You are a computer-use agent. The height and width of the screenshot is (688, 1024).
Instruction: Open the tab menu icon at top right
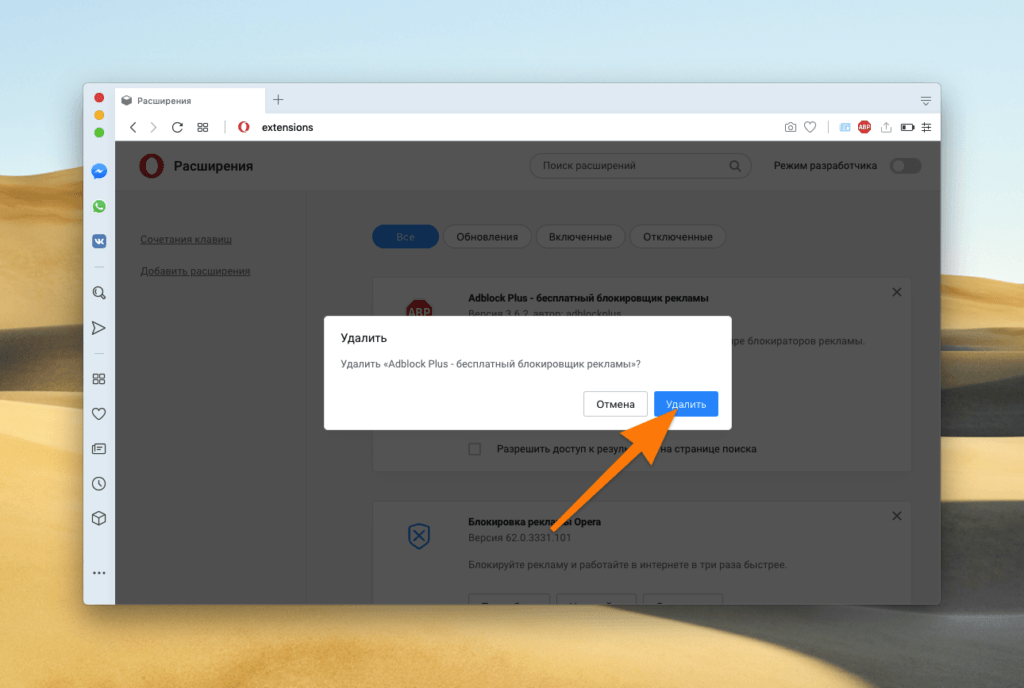[x=926, y=101]
